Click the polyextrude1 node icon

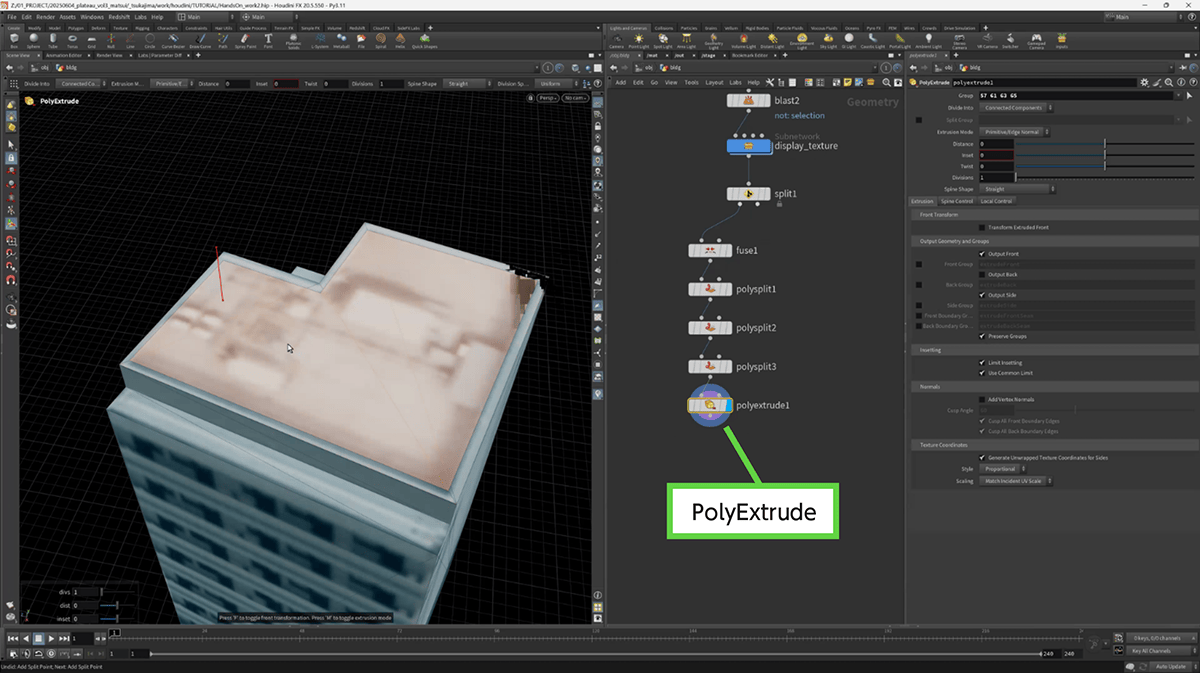point(709,406)
